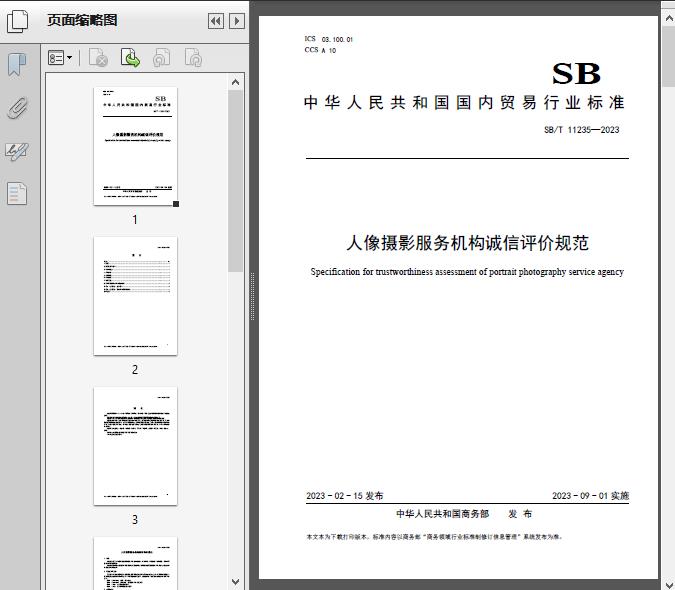Image resolution: width=675 pixels, height=590 pixels.
Task: Click the 2023-09-01 实施 date
Action: click(591, 496)
